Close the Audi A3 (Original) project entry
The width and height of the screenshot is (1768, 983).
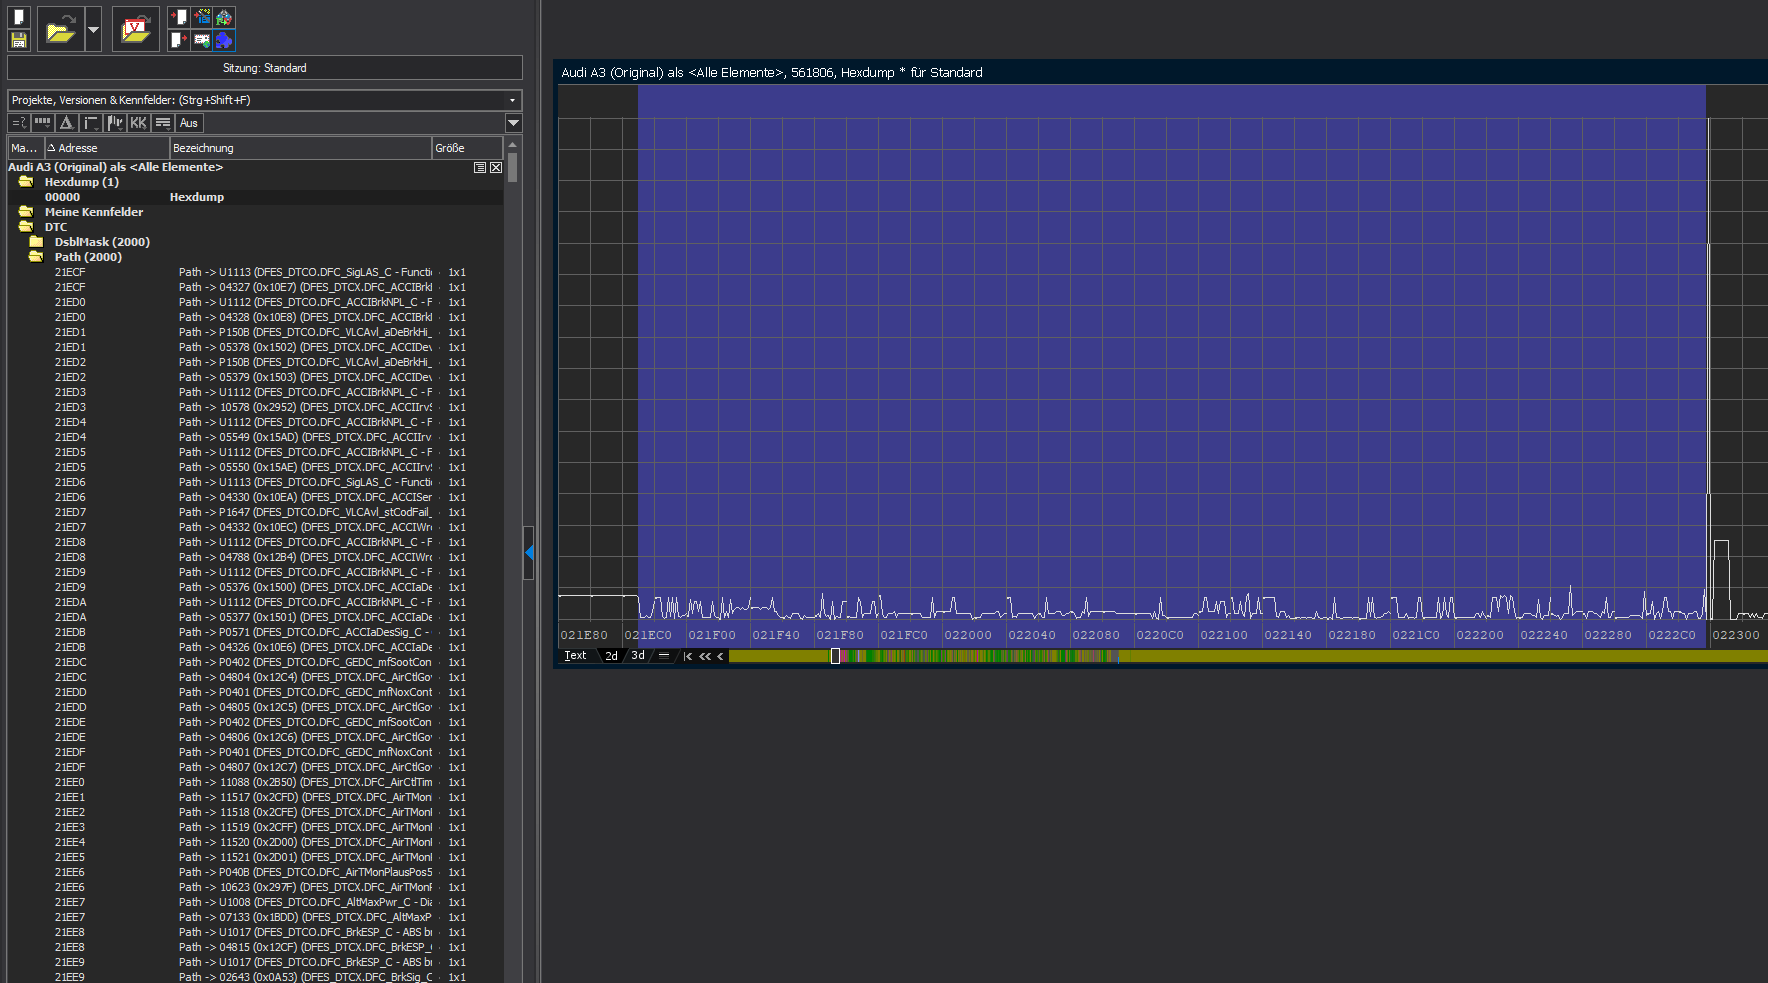(x=496, y=168)
